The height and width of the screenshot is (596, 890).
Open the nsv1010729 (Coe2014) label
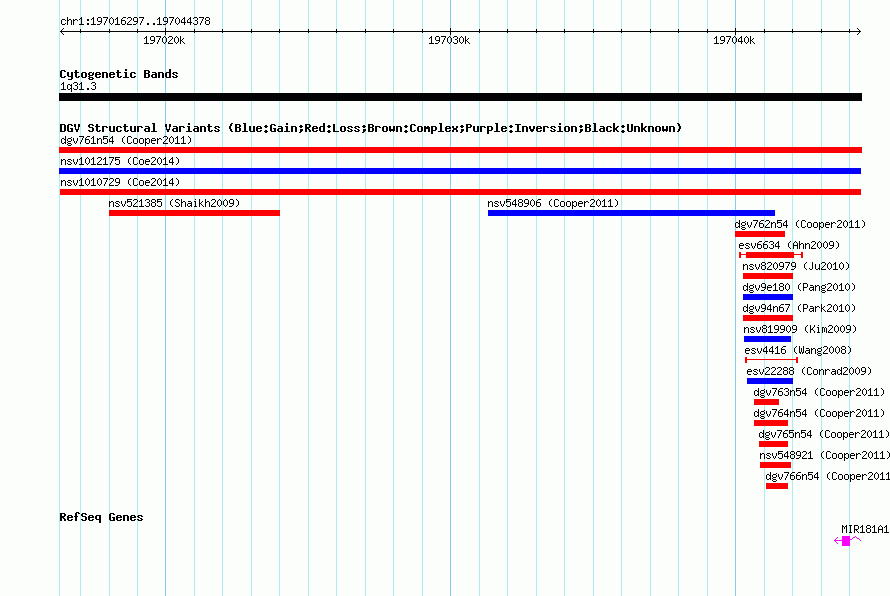click(x=120, y=182)
